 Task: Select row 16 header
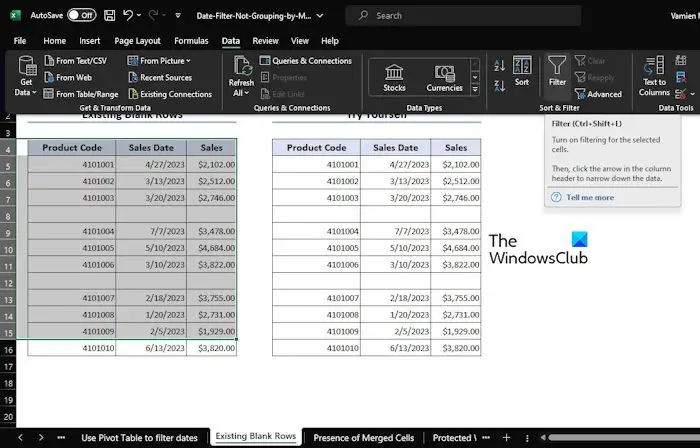point(8,349)
